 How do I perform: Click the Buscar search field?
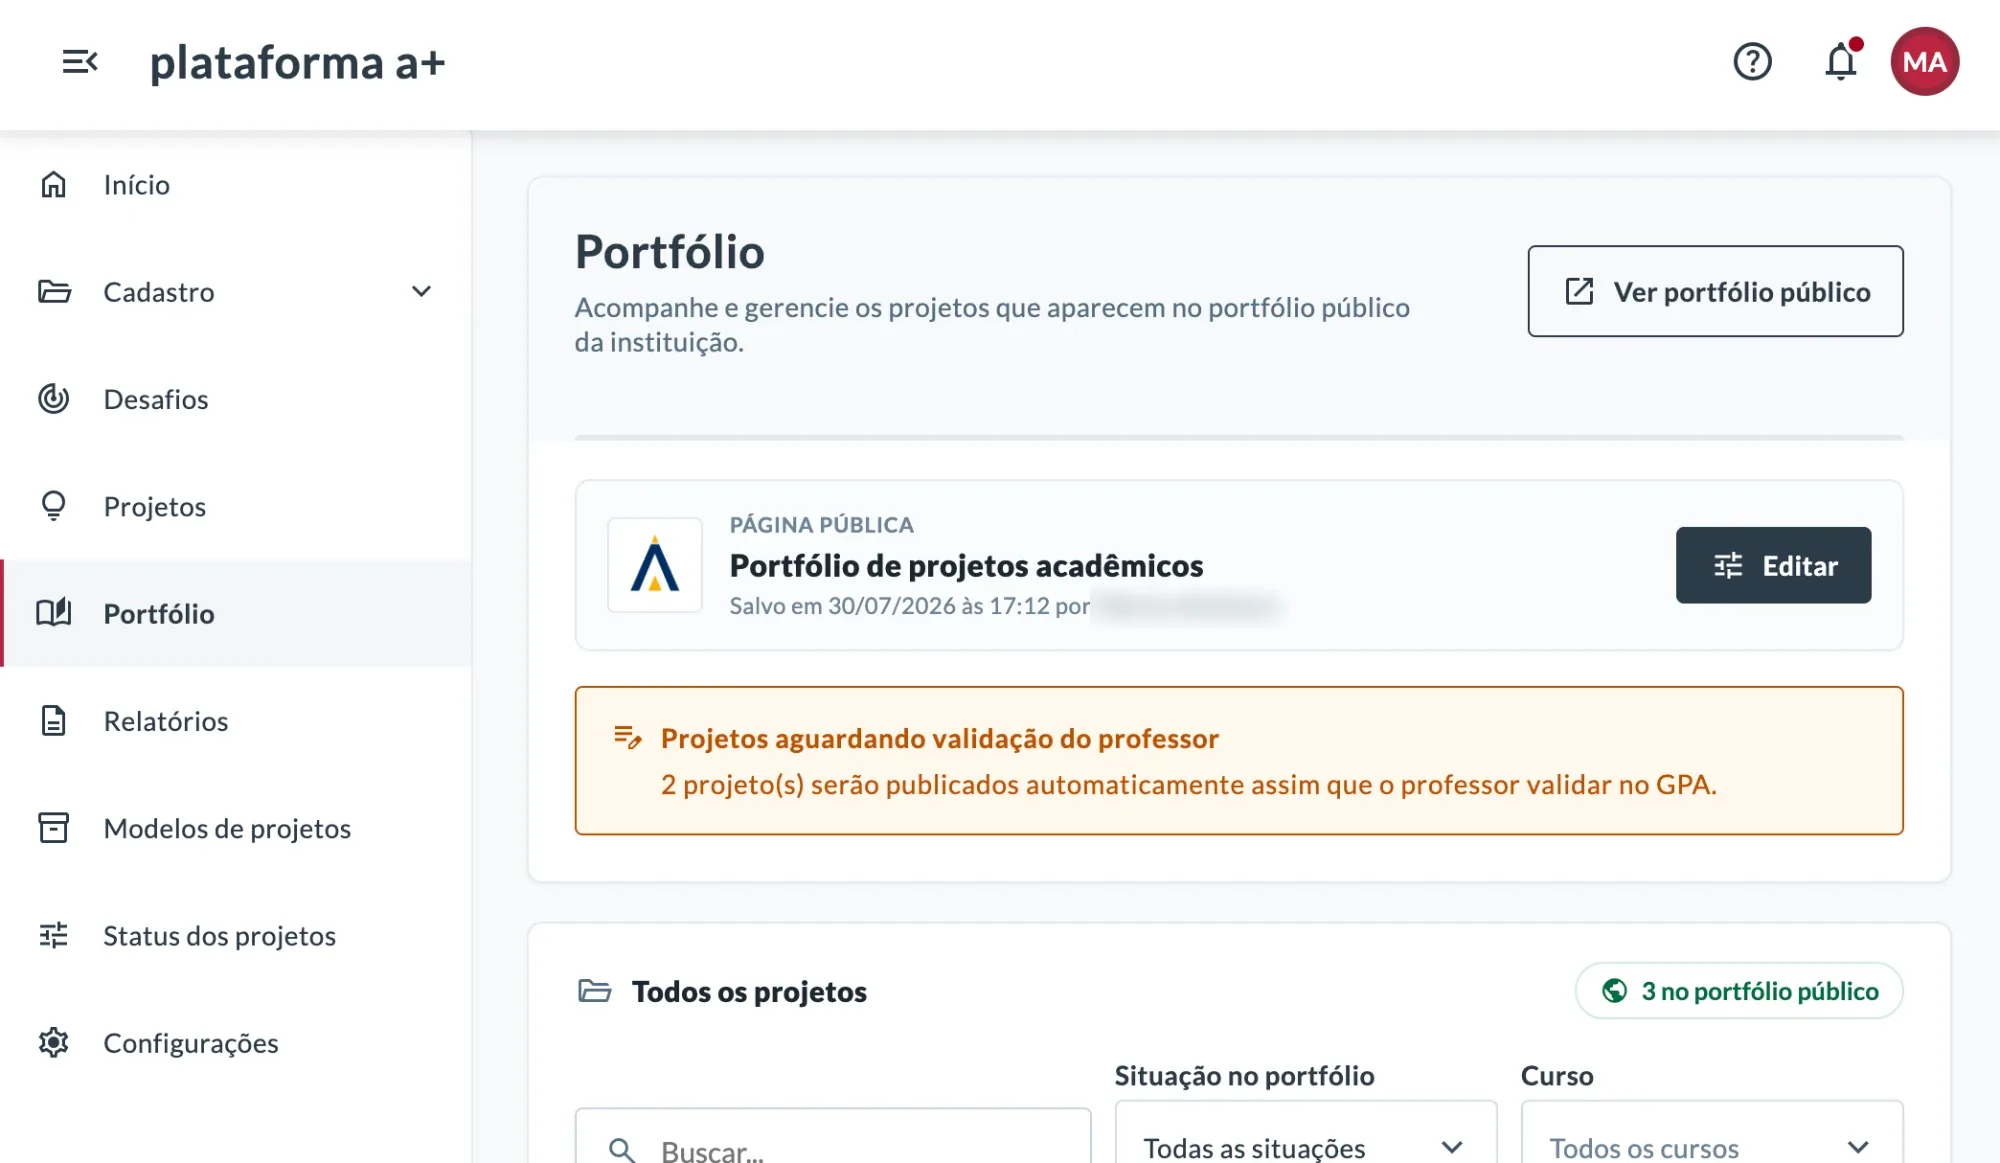click(x=832, y=1136)
